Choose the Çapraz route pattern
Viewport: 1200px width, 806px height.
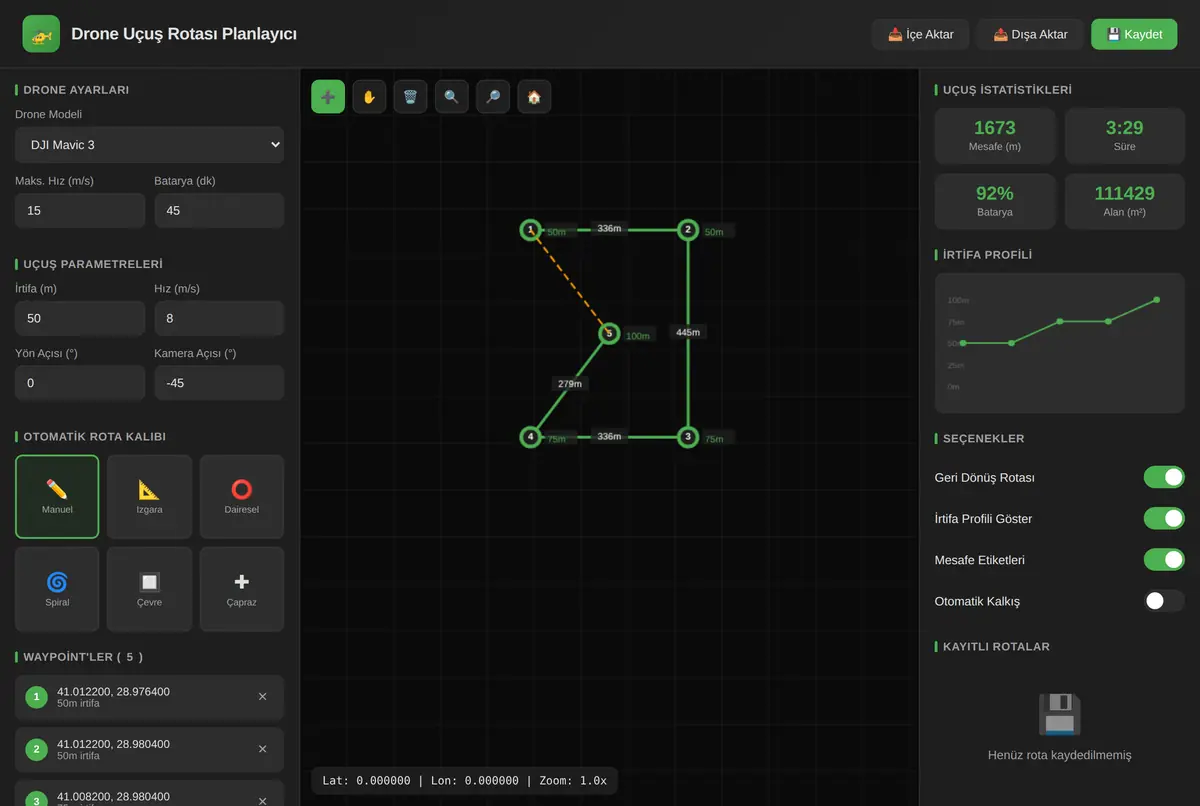tap(242, 589)
